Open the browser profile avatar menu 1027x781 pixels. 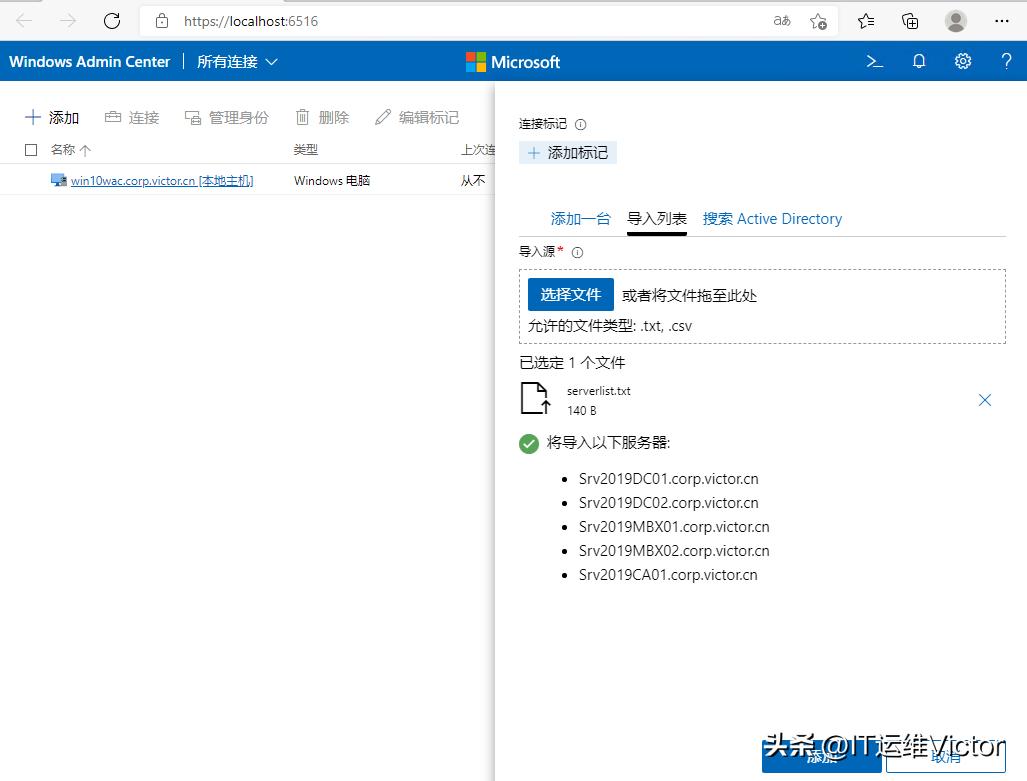pyautogui.click(x=955, y=20)
